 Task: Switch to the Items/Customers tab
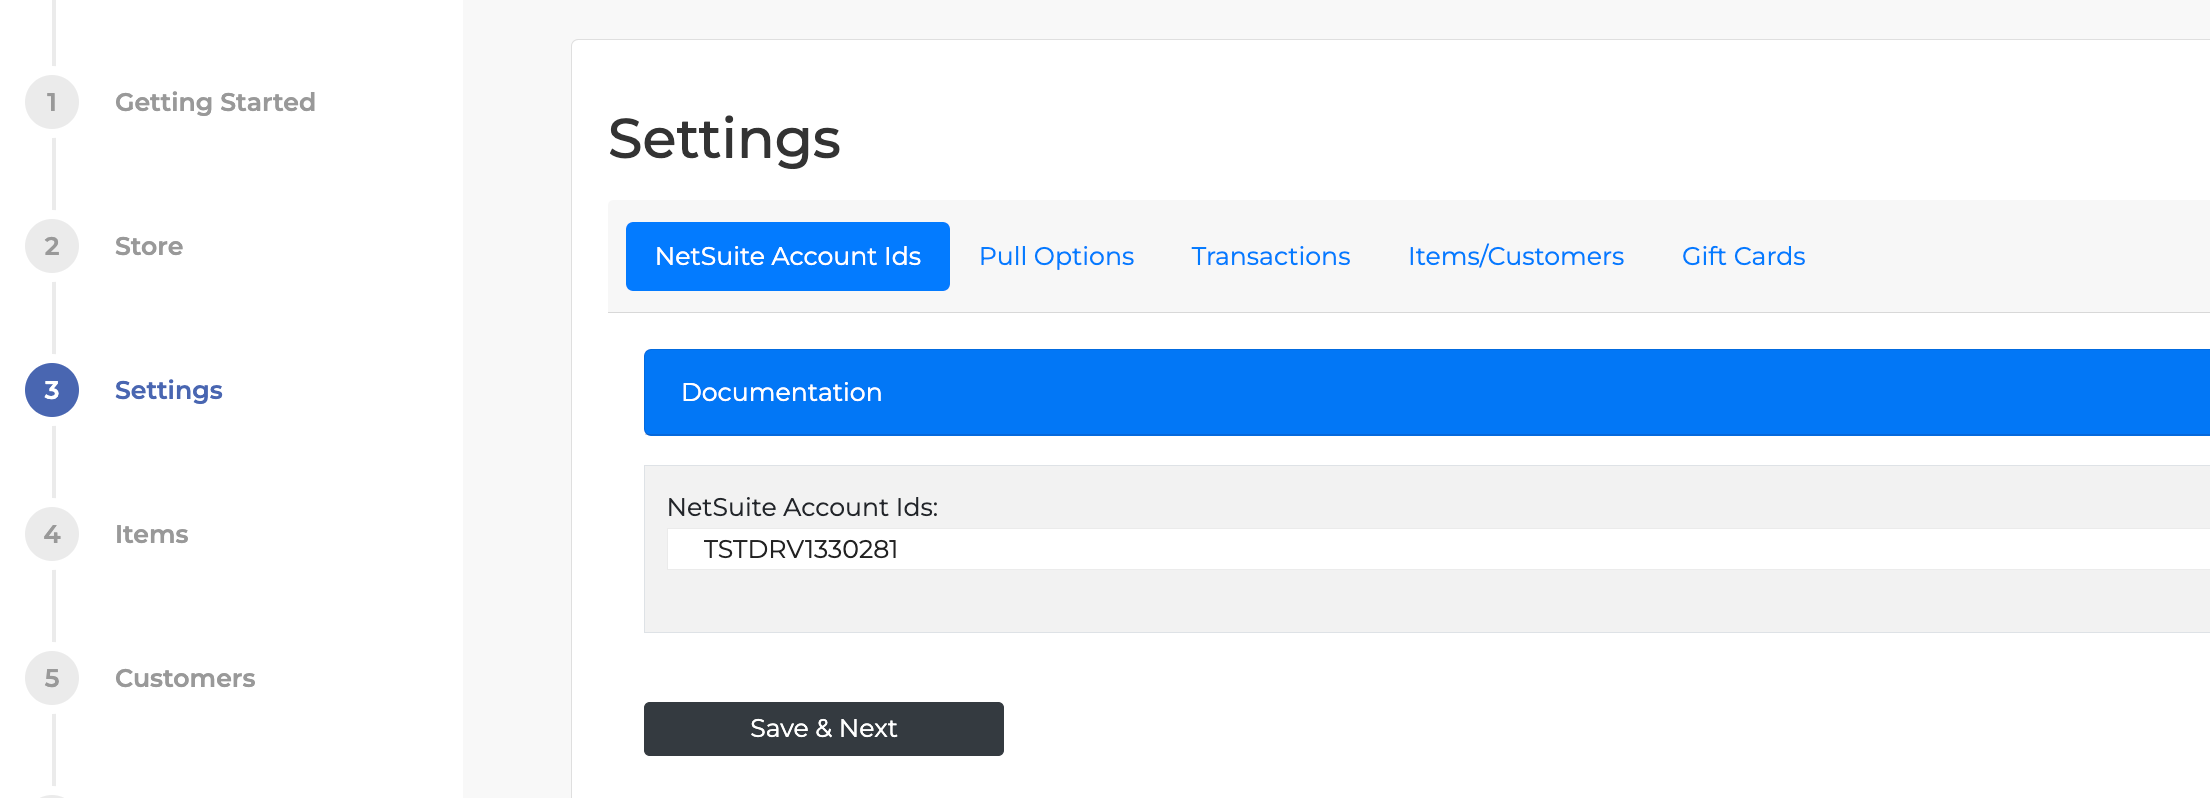1515,257
